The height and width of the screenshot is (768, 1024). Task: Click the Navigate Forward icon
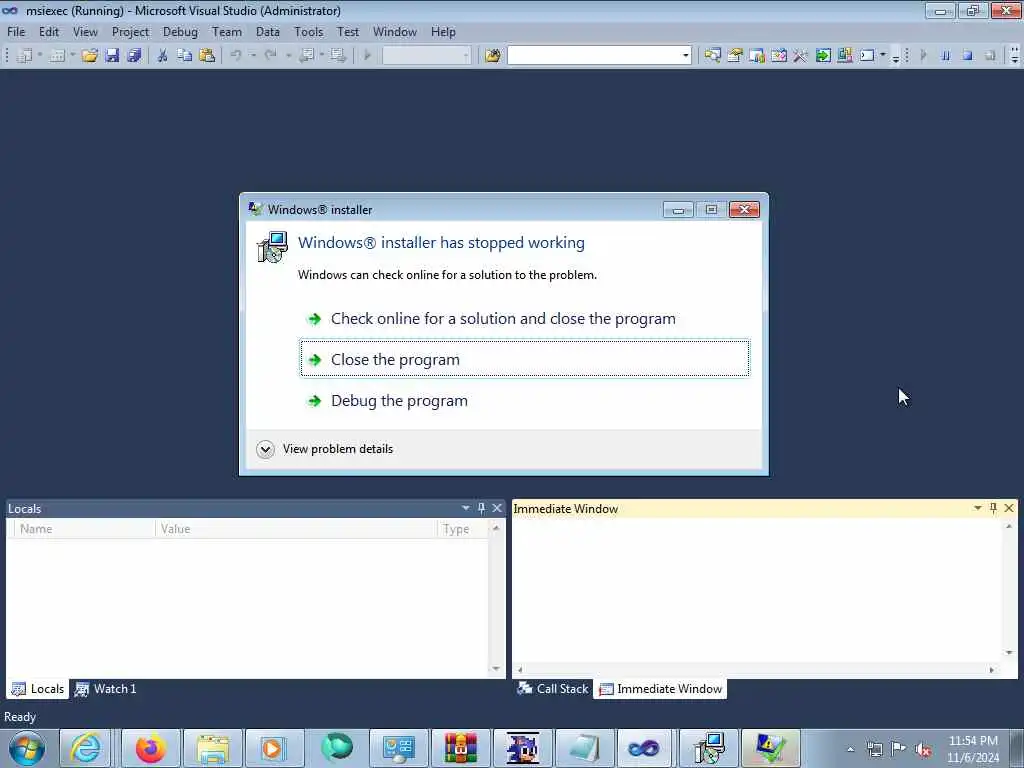tap(338, 56)
